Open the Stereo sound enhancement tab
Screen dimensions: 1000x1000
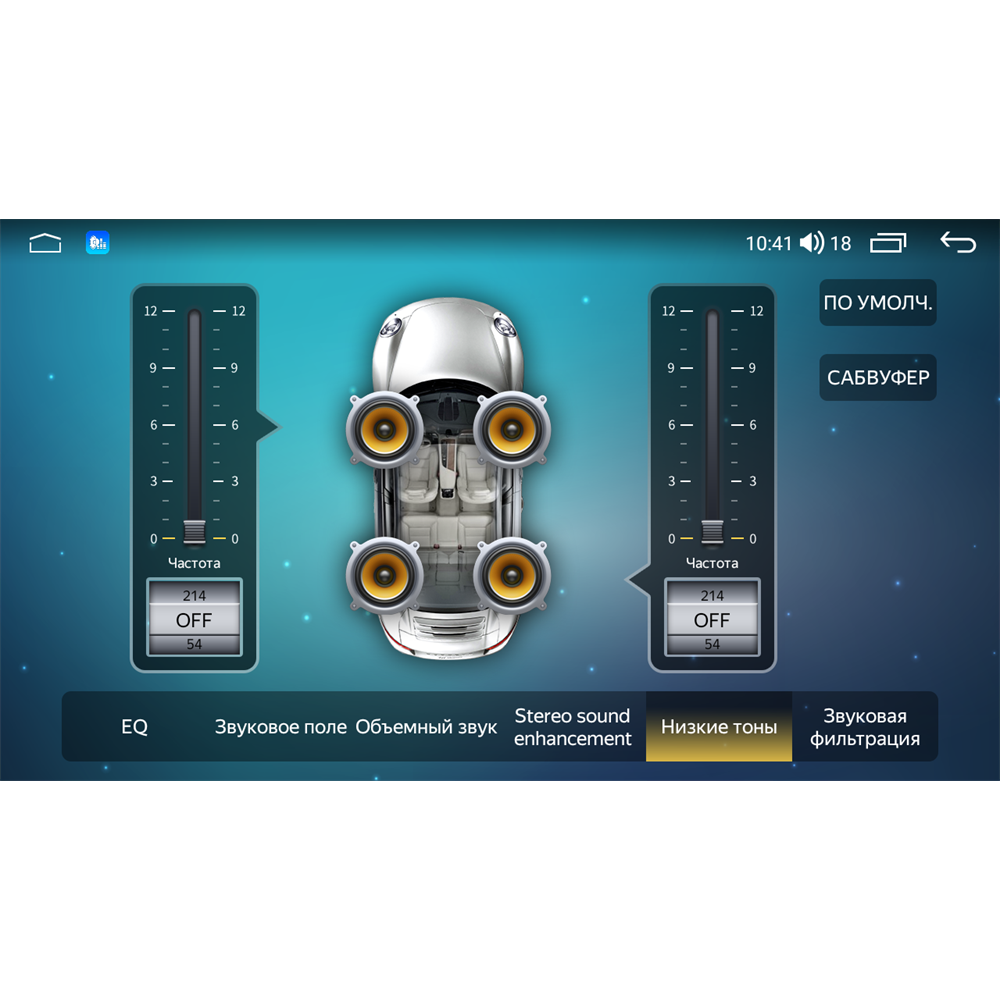point(573,726)
